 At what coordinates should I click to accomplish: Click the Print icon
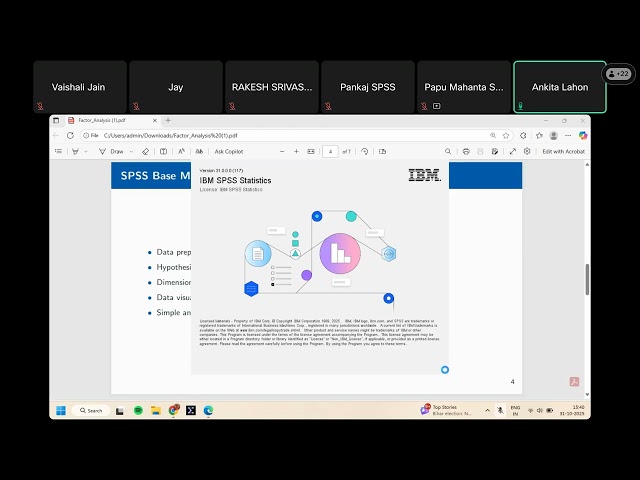466,151
